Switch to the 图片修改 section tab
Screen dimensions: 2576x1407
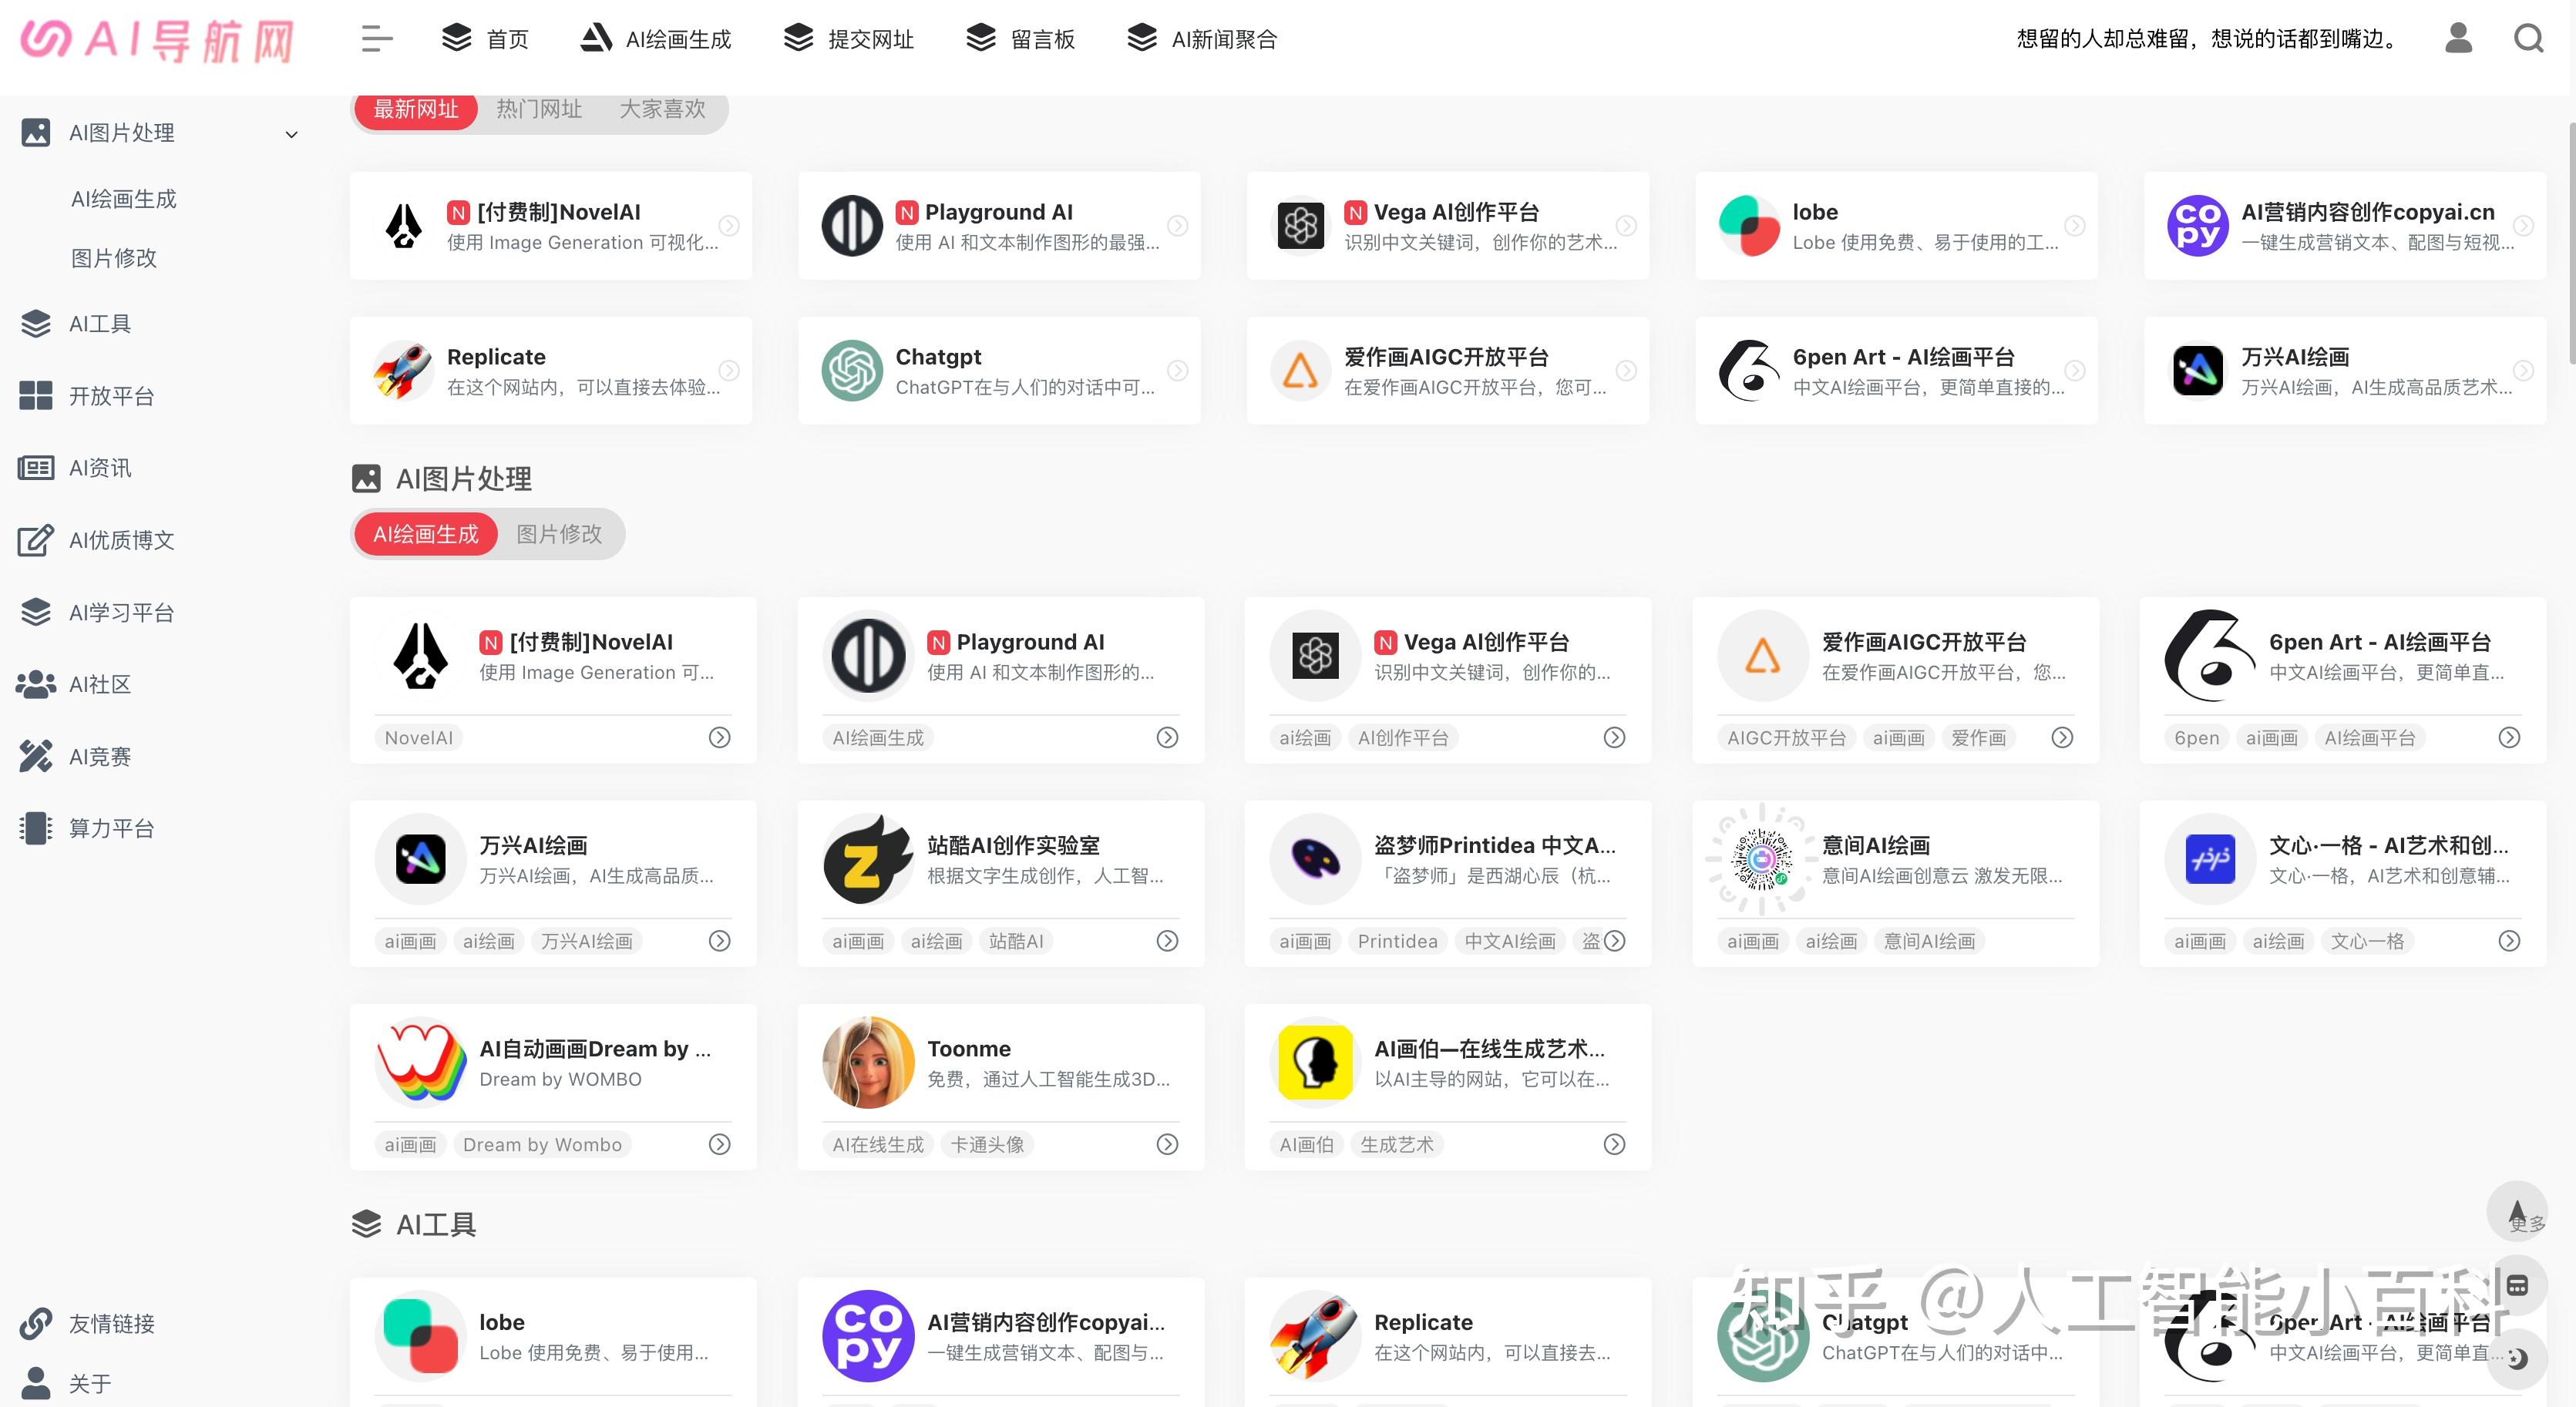(559, 535)
